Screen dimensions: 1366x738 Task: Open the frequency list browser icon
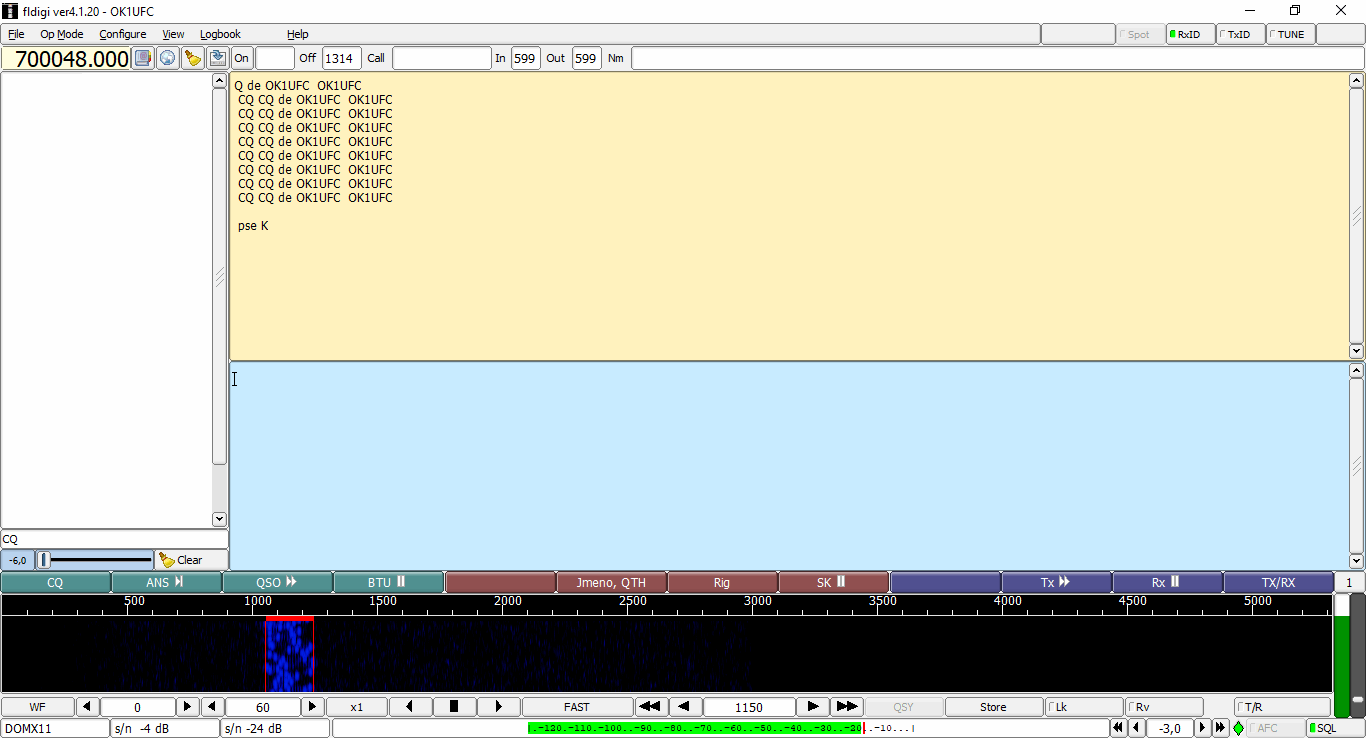(x=143, y=58)
